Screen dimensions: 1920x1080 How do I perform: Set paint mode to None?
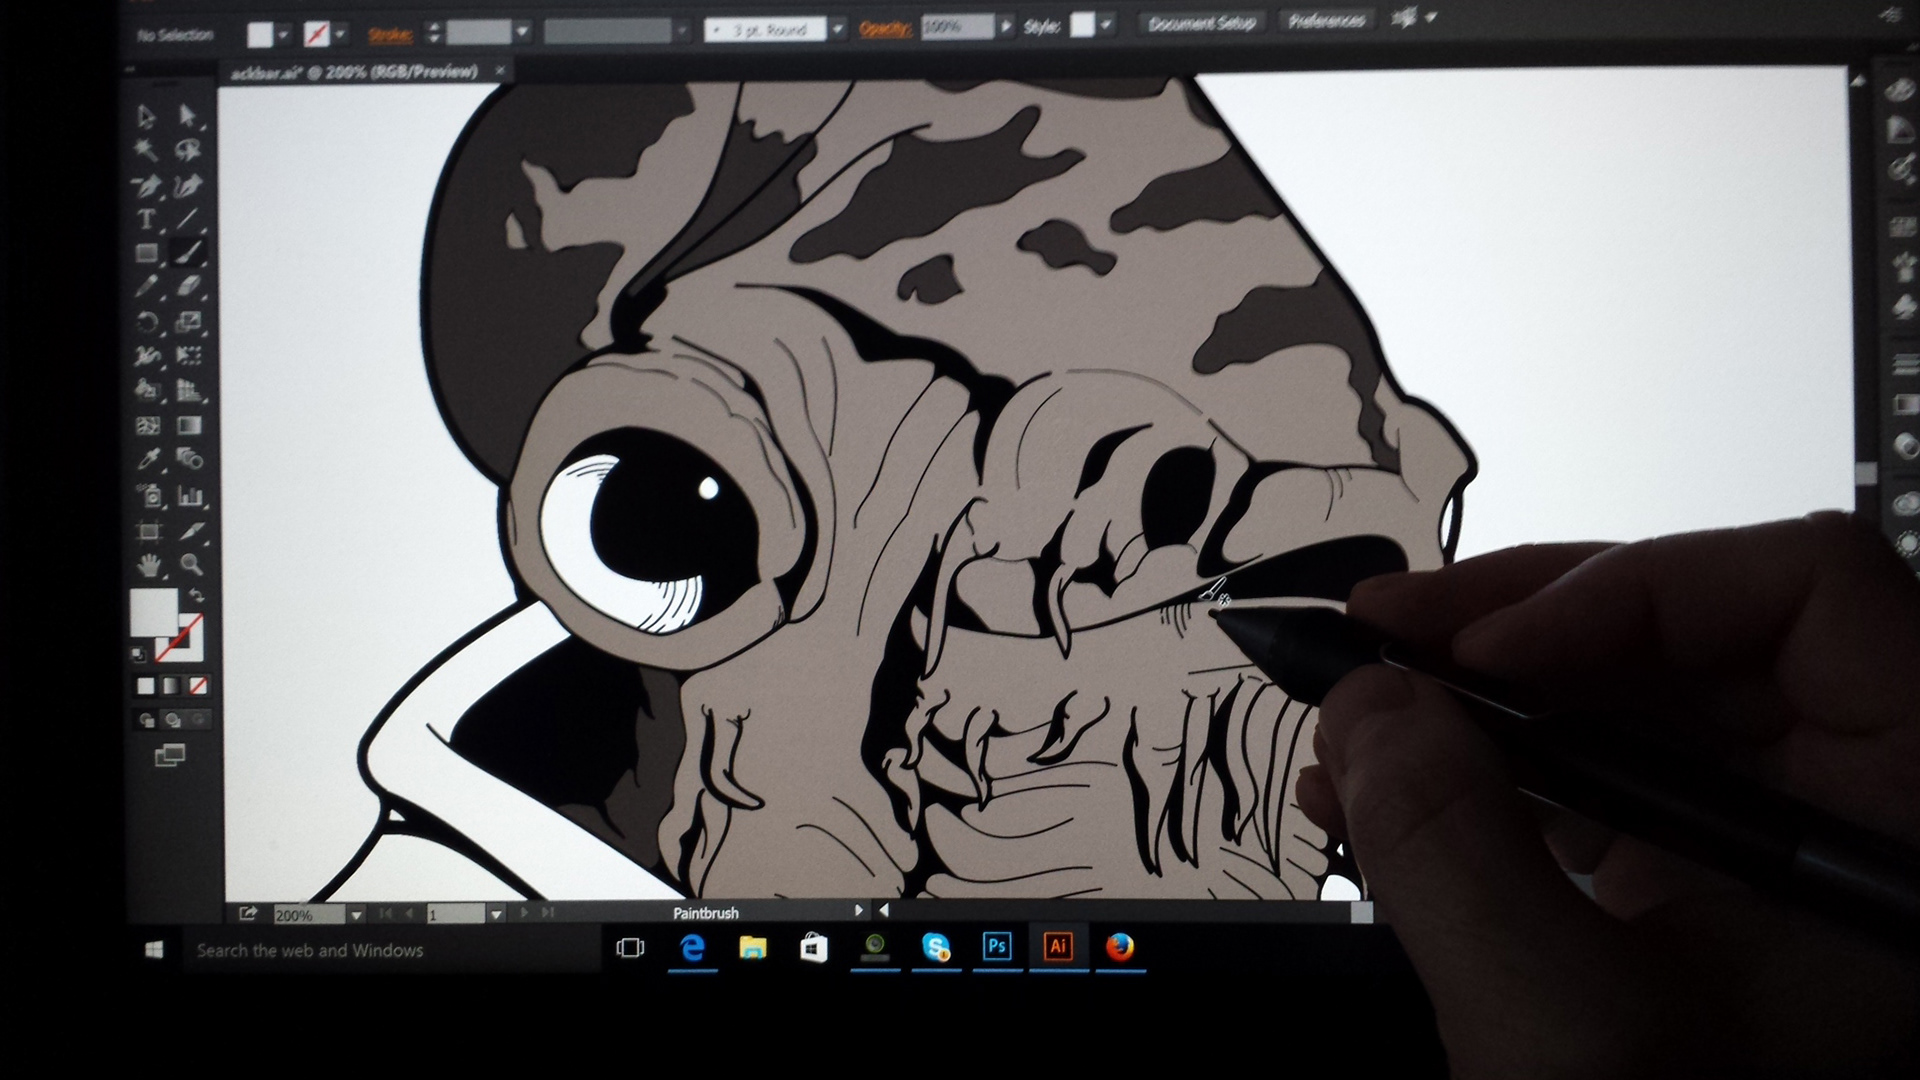coord(198,686)
